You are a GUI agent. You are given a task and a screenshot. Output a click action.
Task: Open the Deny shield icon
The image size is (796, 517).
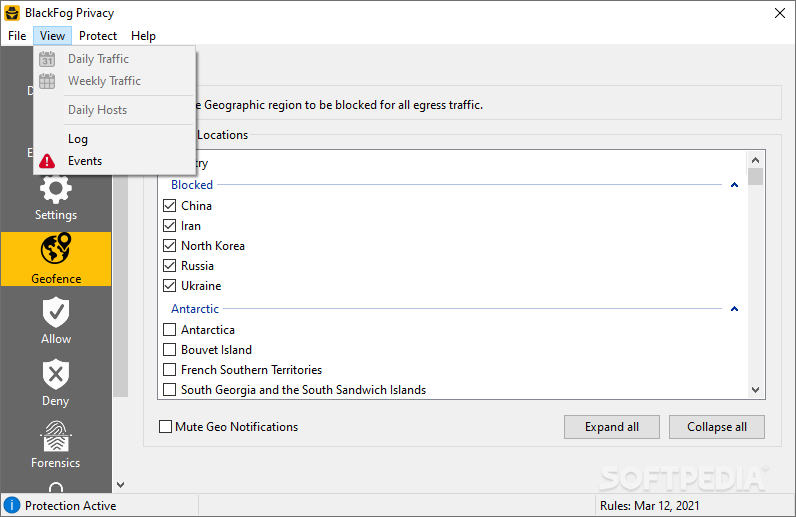pyautogui.click(x=56, y=374)
